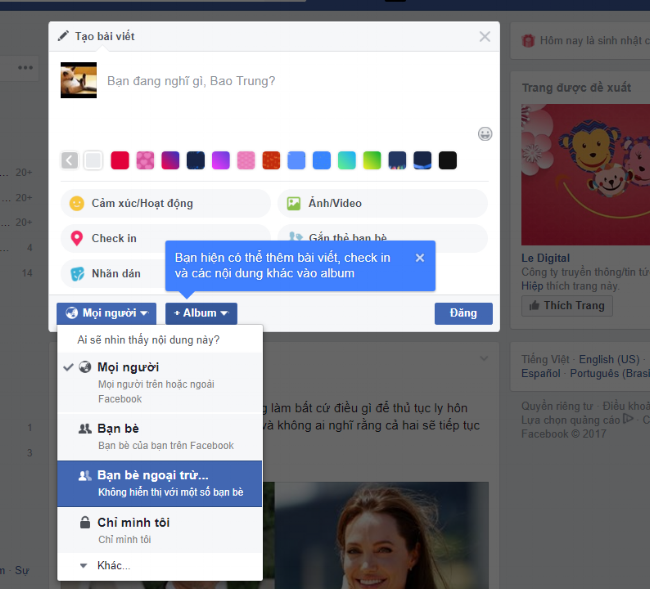Click the emoji smiley icon in composer
Image resolution: width=650 pixels, height=589 pixels.
point(485,134)
